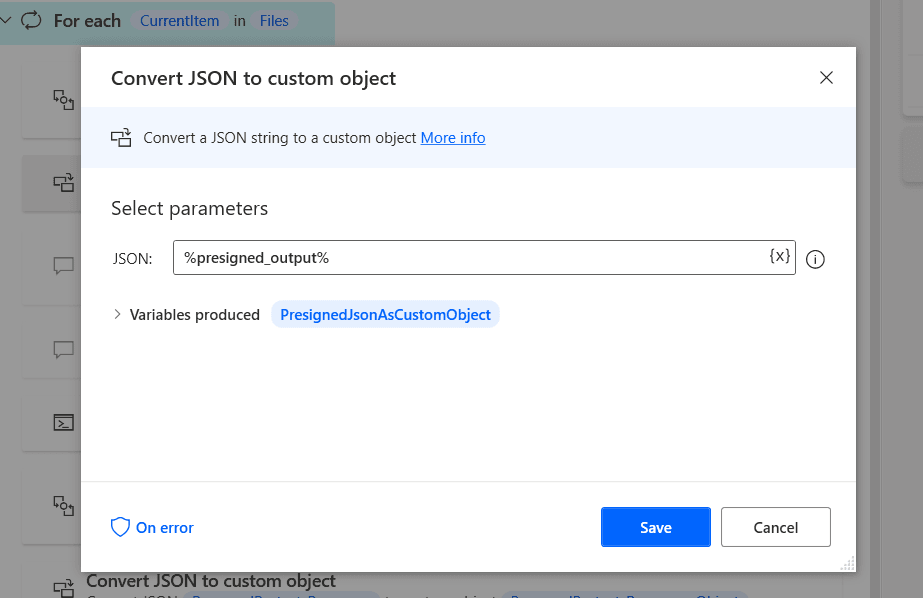Collapse the For each loop block
This screenshot has height=598, width=923.
[x=6, y=20]
